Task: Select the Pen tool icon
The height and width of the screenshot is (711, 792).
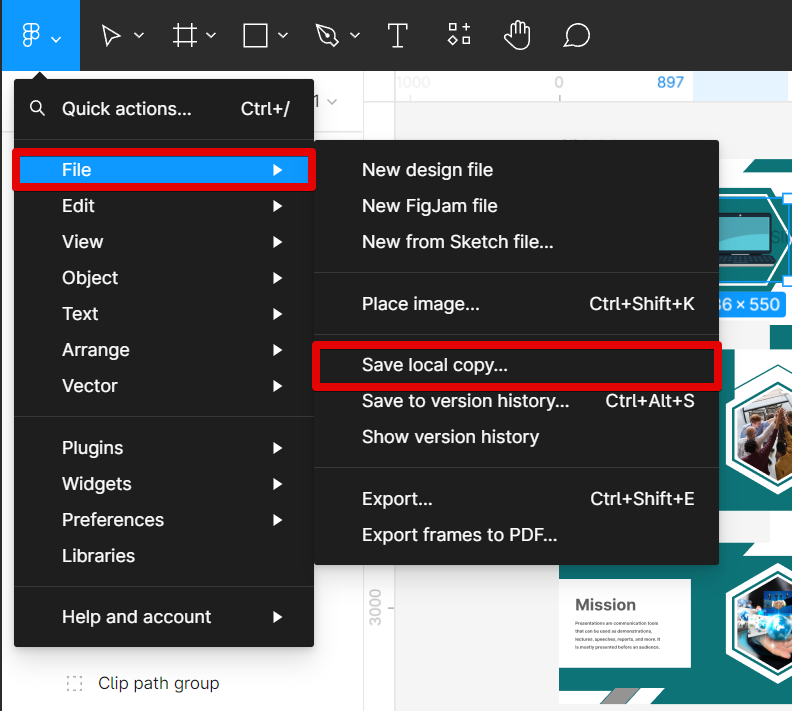Action: 327,37
